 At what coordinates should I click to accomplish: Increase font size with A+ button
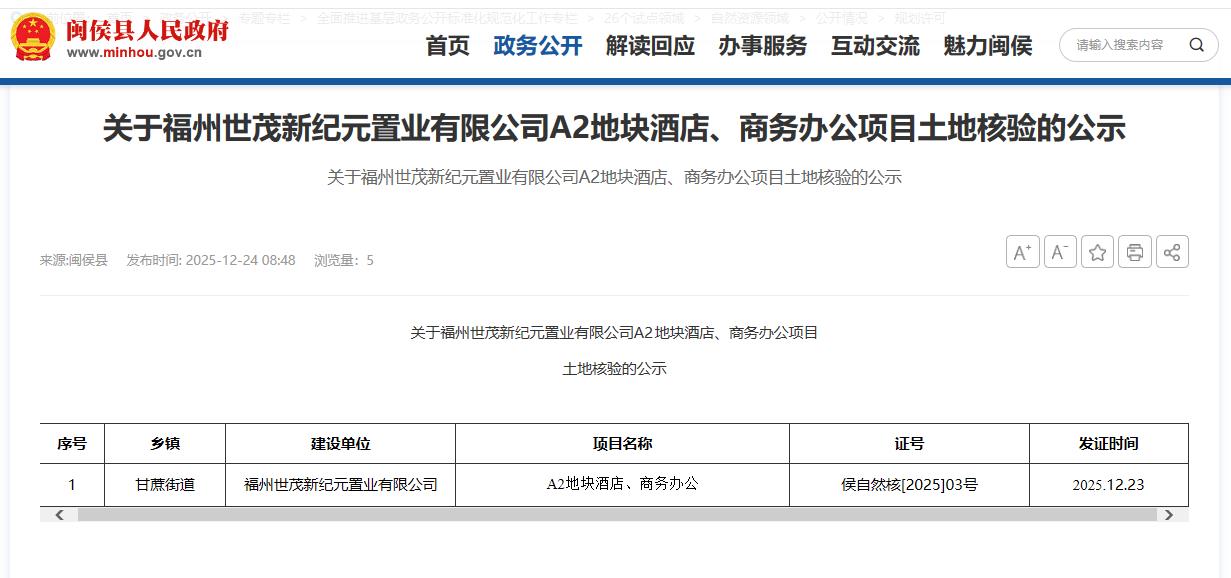[1022, 252]
